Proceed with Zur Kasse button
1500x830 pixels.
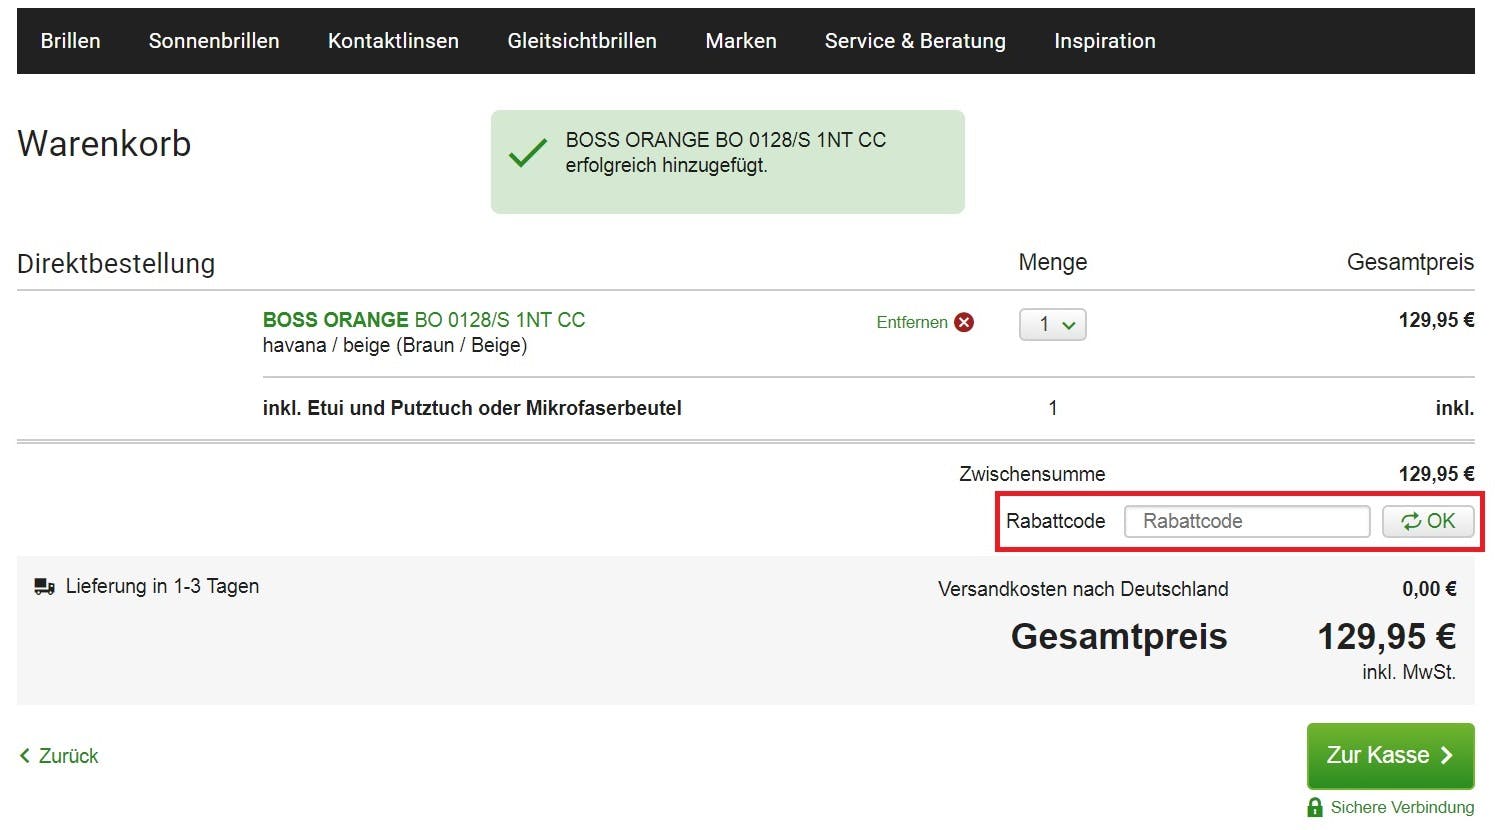(x=1391, y=756)
